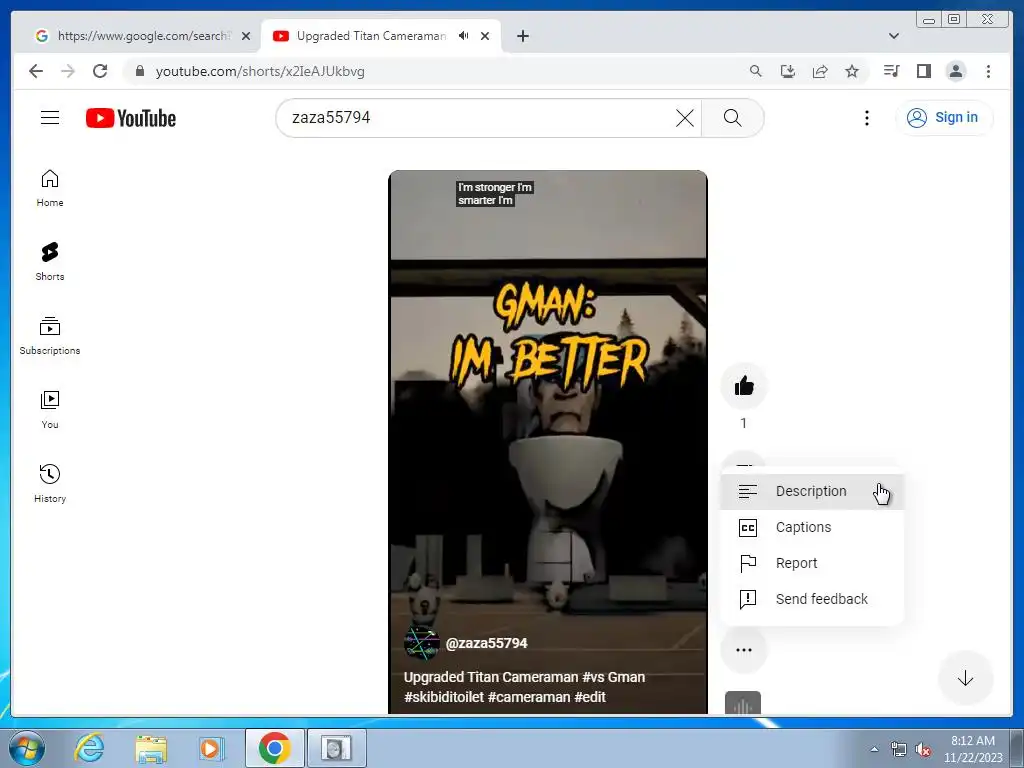Click the zoom magnifier in address bar
1024x768 pixels.
(756, 71)
